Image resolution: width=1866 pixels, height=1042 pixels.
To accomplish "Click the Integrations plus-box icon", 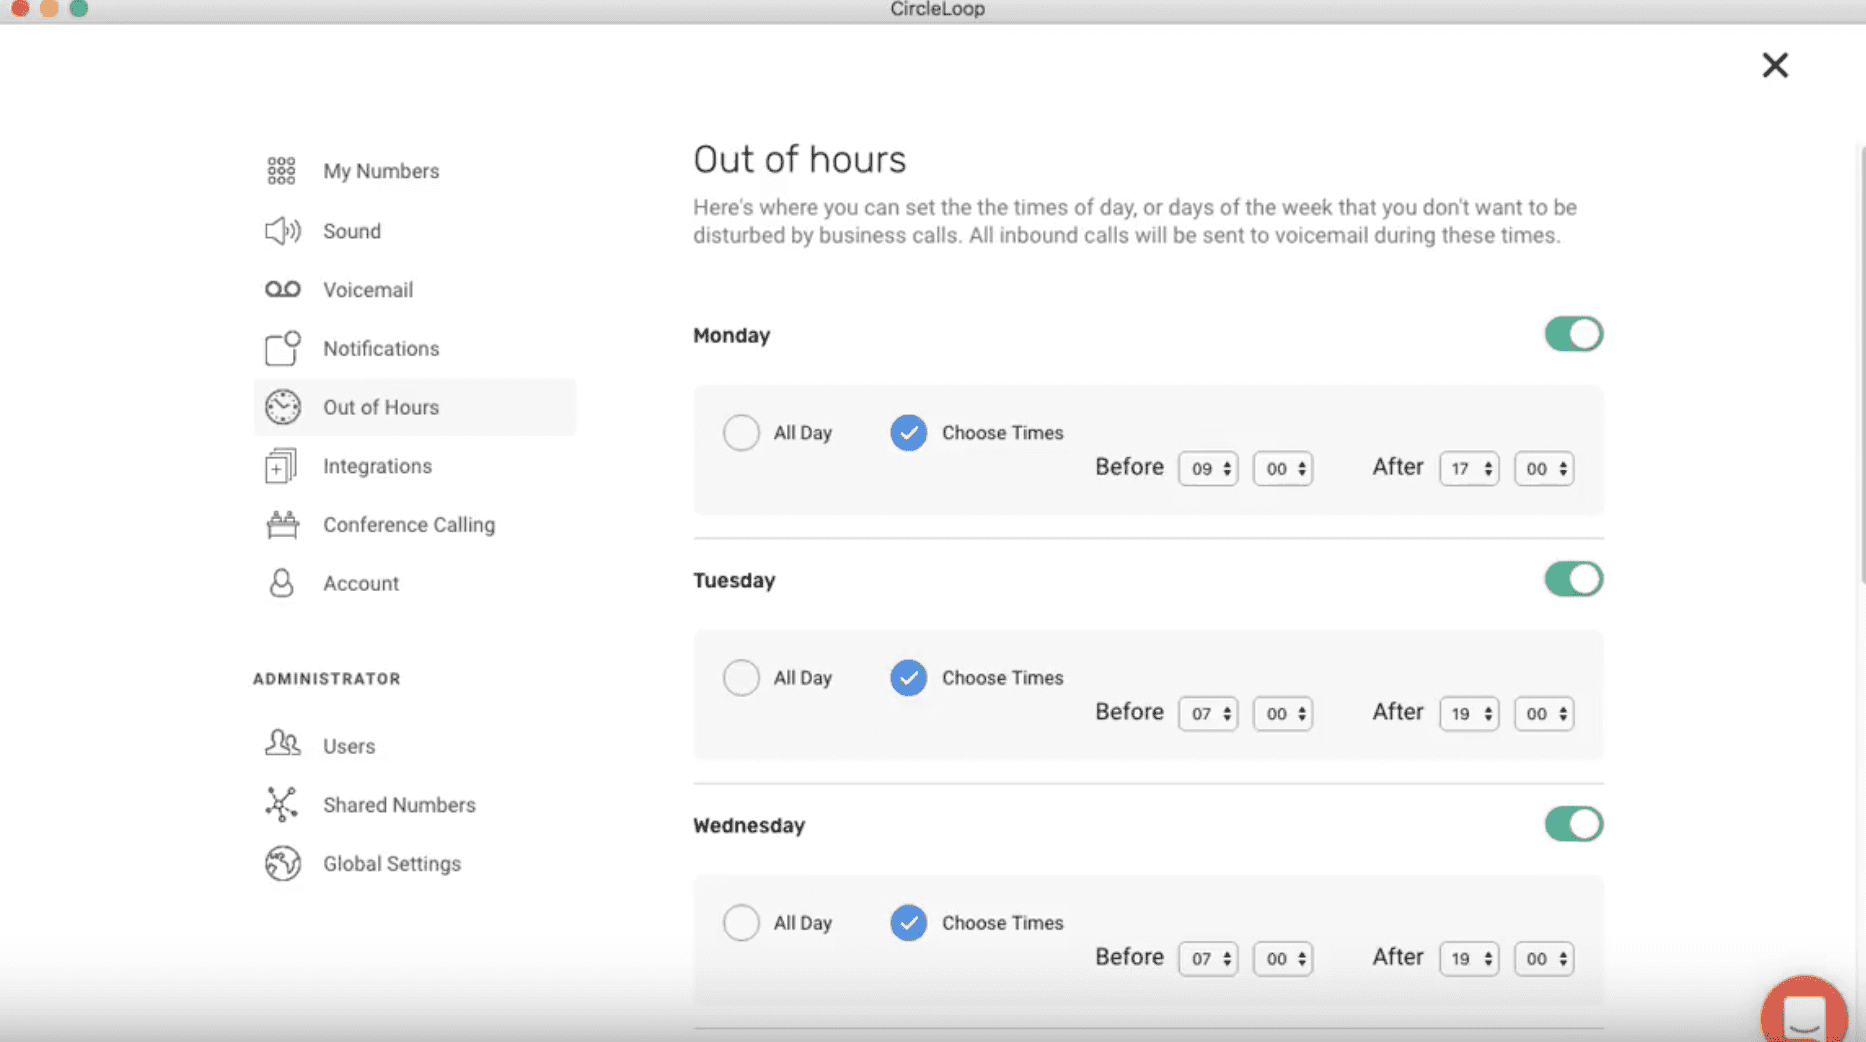I will [x=281, y=466].
